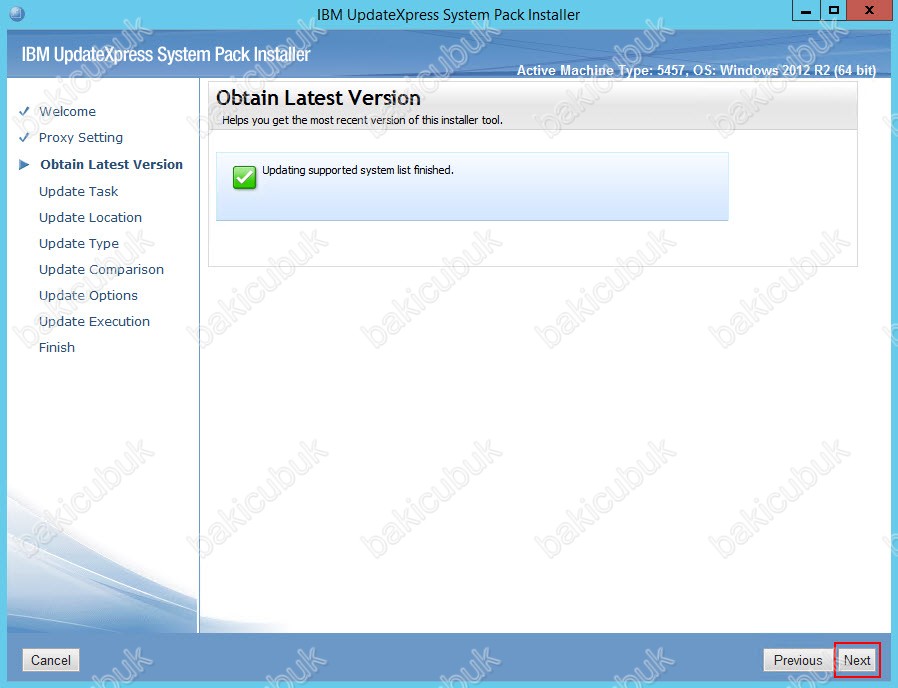Click the current step arrow indicator
The image size is (898, 688).
tap(24, 165)
